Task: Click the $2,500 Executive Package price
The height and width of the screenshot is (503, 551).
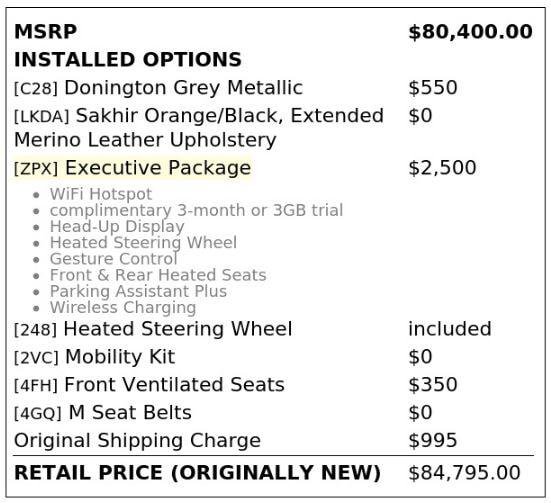Action: (442, 168)
